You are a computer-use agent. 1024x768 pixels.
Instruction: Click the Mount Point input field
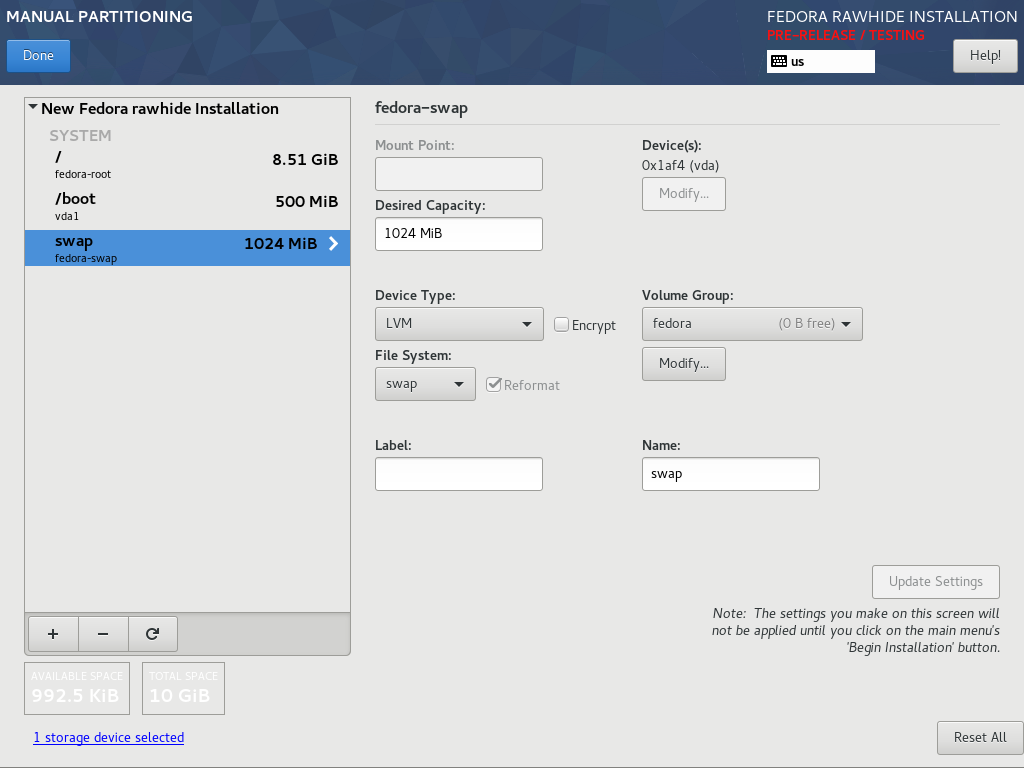459,174
